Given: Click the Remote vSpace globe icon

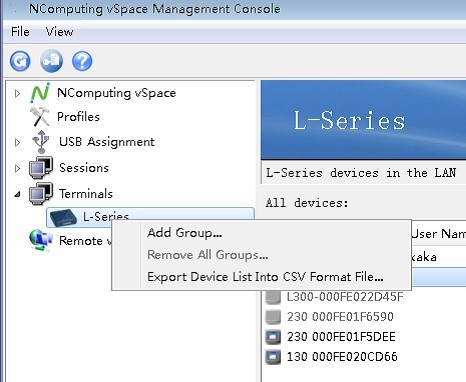Looking at the screenshot, I should (41, 240).
